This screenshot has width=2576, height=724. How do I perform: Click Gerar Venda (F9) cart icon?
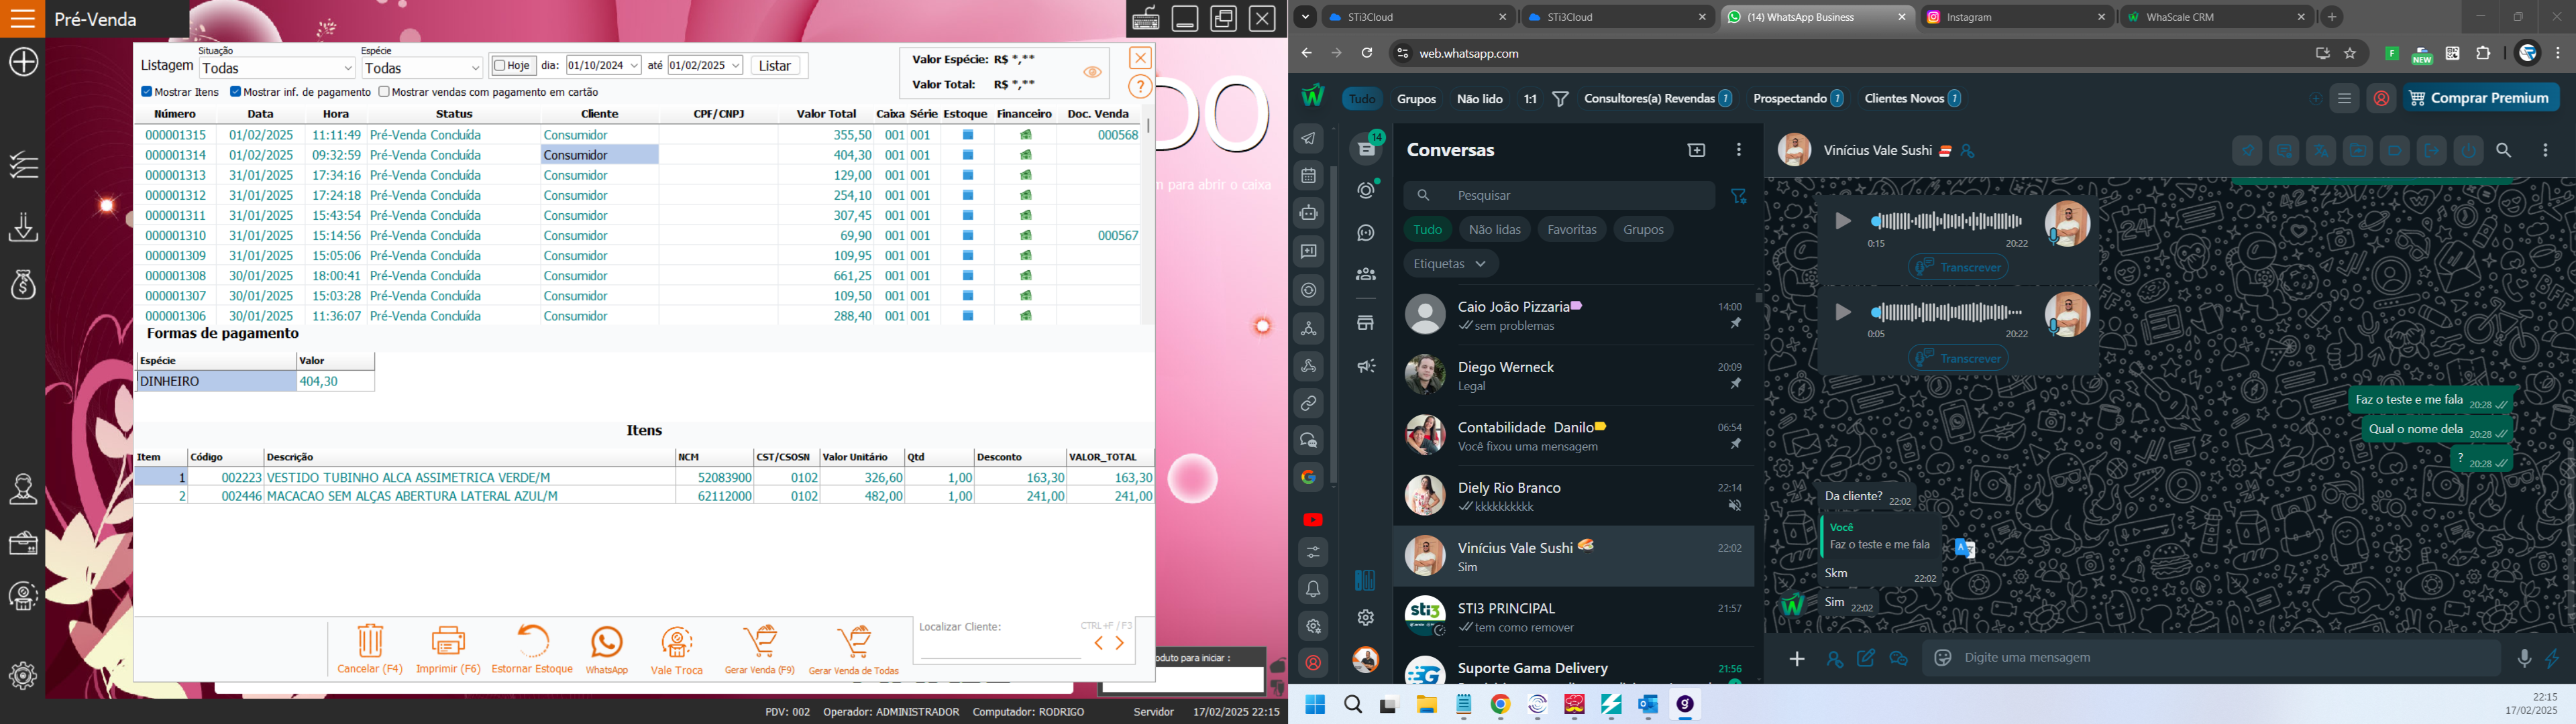tap(760, 641)
